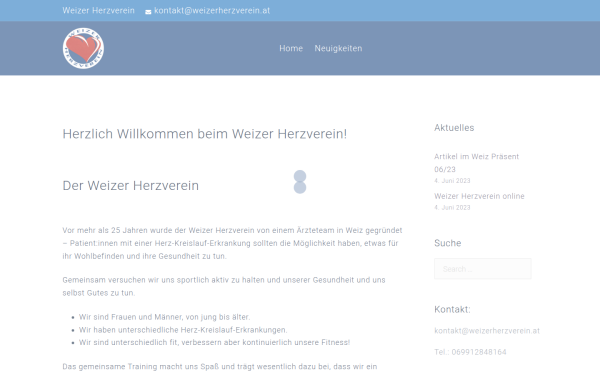Open the 'Weizer Herzverein online' post

(x=479, y=196)
